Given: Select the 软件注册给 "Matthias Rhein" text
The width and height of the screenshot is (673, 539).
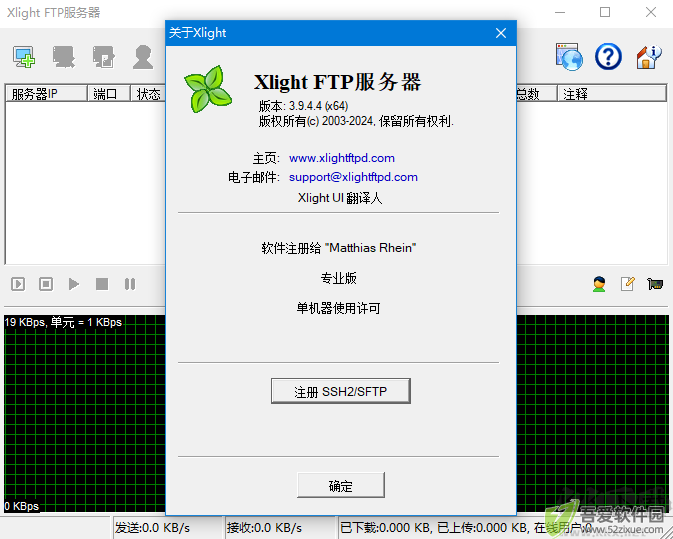Looking at the screenshot, I should click(x=339, y=248).
